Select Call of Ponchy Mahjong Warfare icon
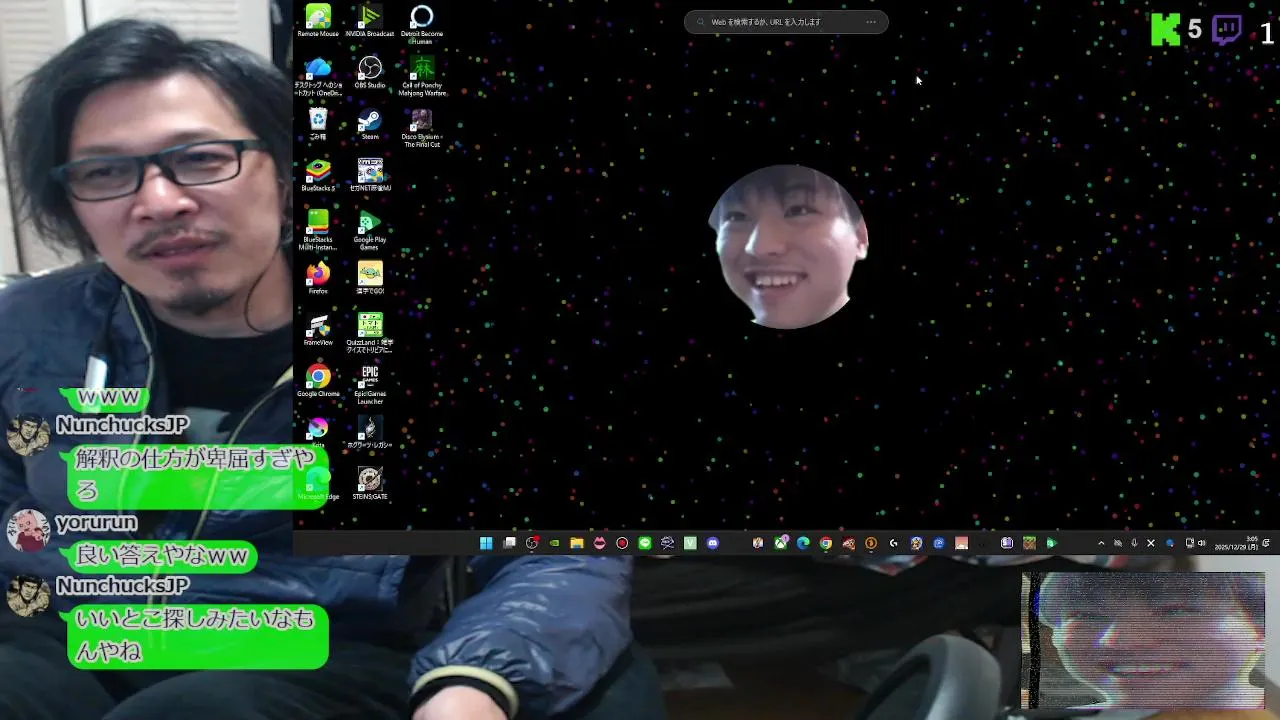1280x720 pixels. coord(422,76)
